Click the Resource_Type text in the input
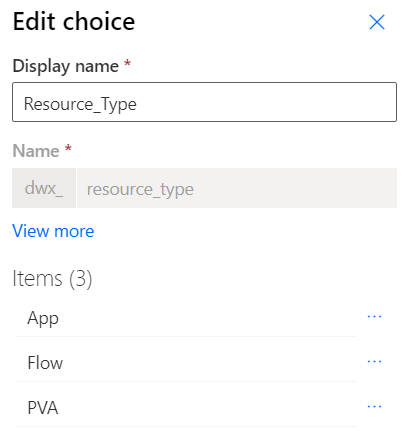Image resolution: width=412 pixels, height=431 pixels. 80,104
